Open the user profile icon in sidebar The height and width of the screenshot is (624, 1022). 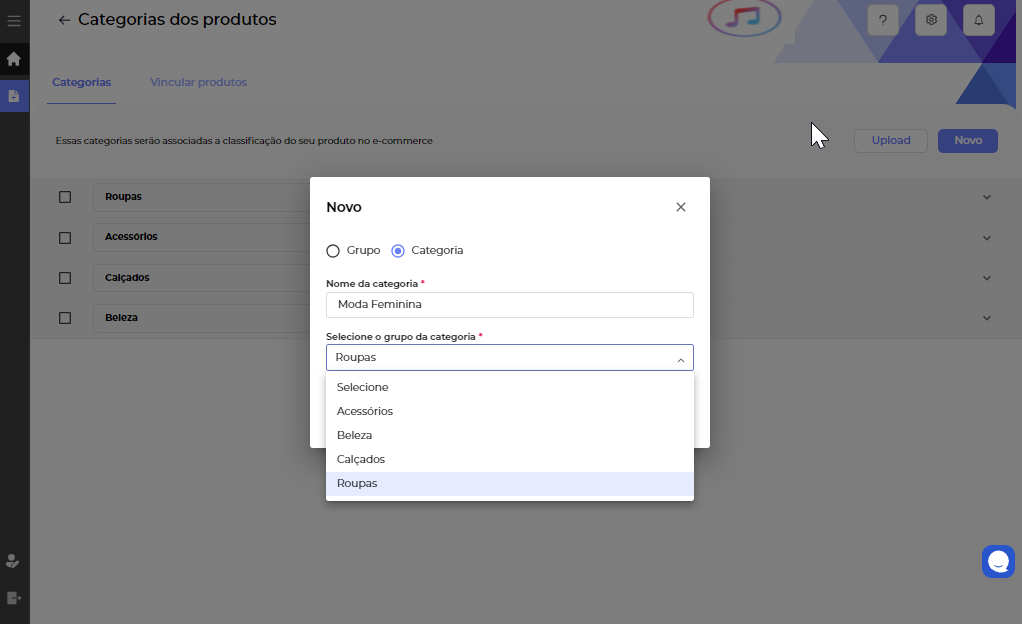point(13,561)
